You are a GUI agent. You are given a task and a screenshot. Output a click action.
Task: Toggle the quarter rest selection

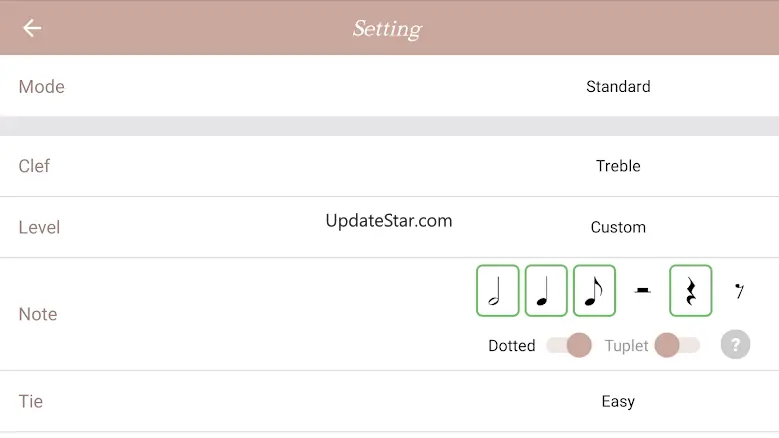click(x=691, y=291)
